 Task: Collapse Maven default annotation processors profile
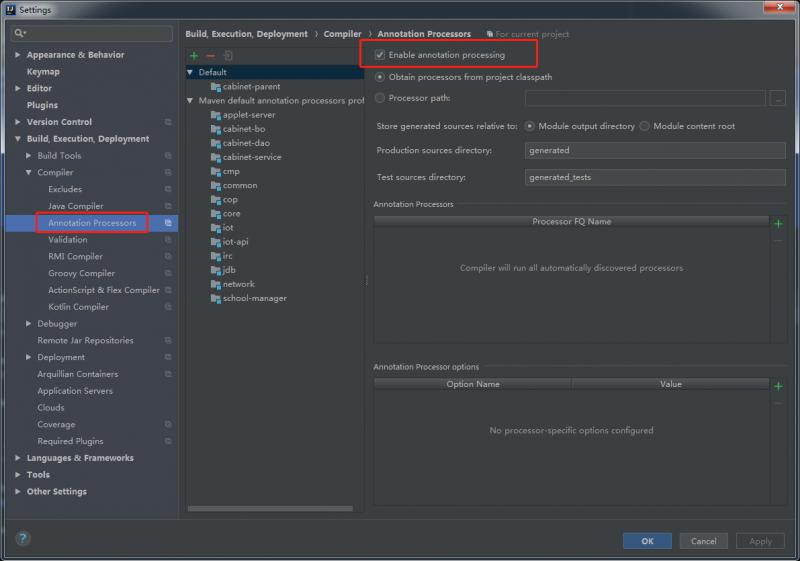tap(190, 100)
